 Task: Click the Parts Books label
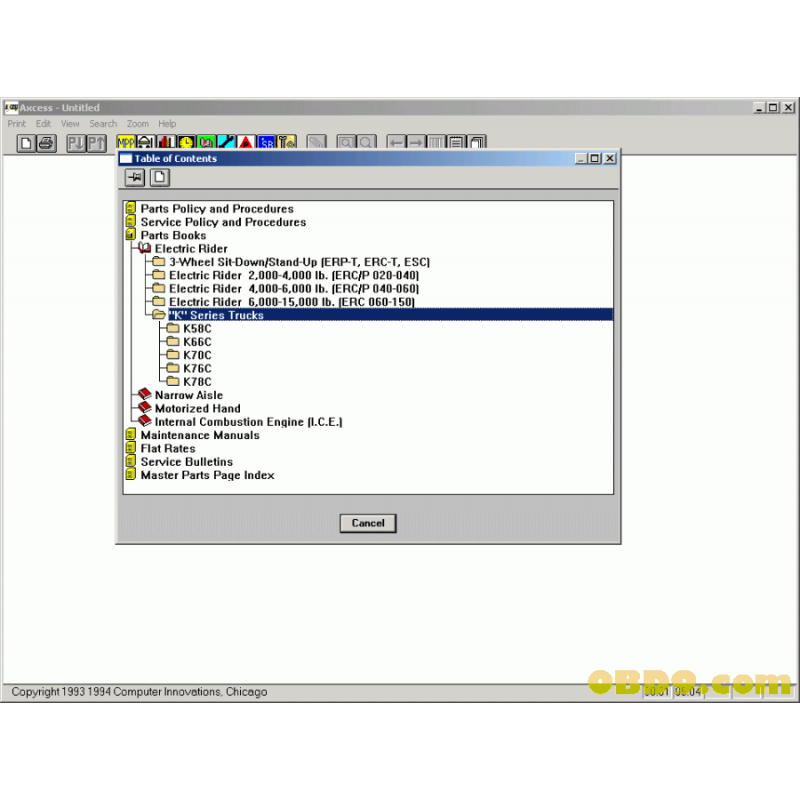[x=173, y=235]
